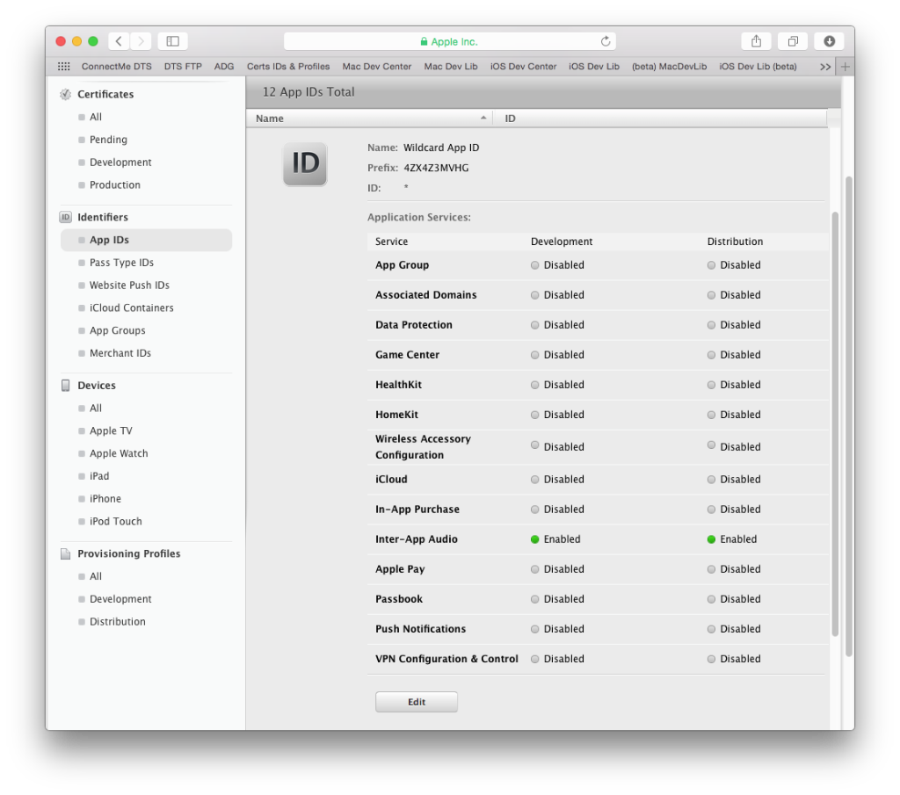The height and width of the screenshot is (795, 900).
Task: Reload page with the refresh icon
Action: (x=605, y=42)
